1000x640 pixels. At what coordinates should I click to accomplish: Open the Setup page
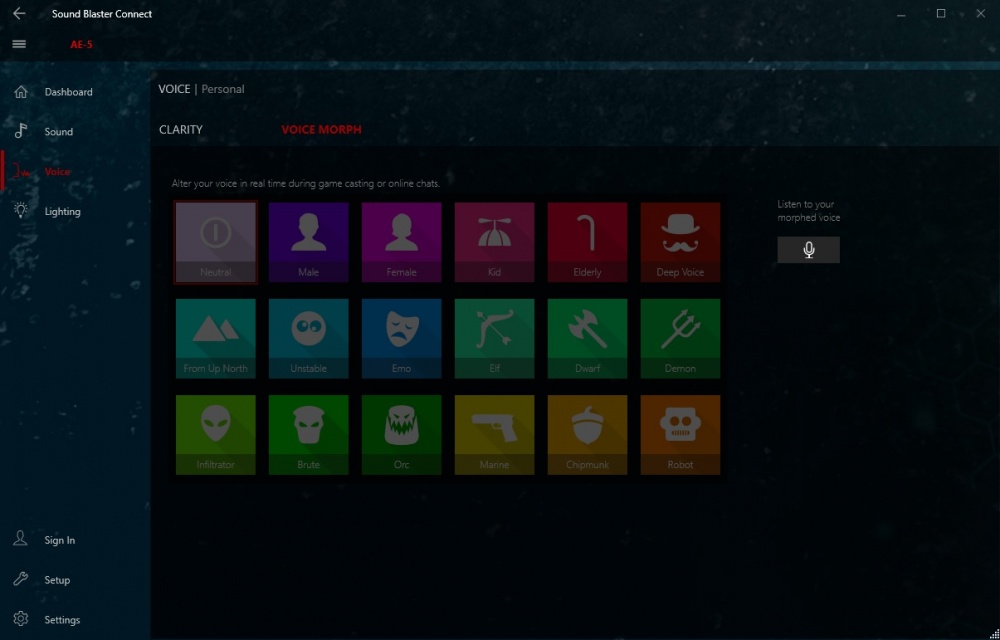click(x=75, y=580)
